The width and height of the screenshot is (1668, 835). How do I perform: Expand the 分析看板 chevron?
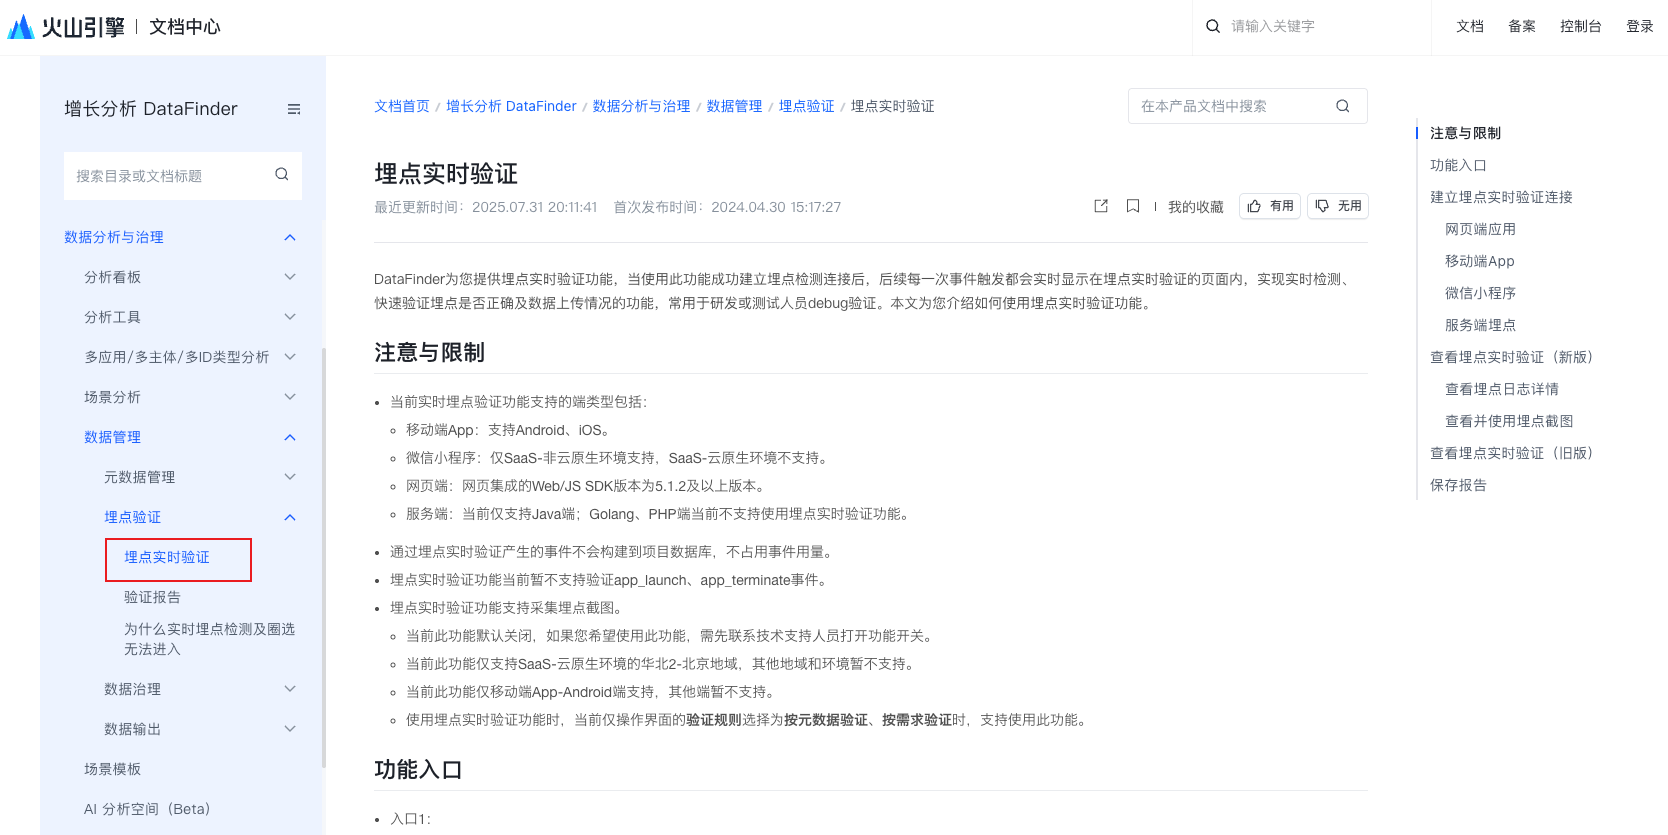pyautogui.click(x=290, y=277)
